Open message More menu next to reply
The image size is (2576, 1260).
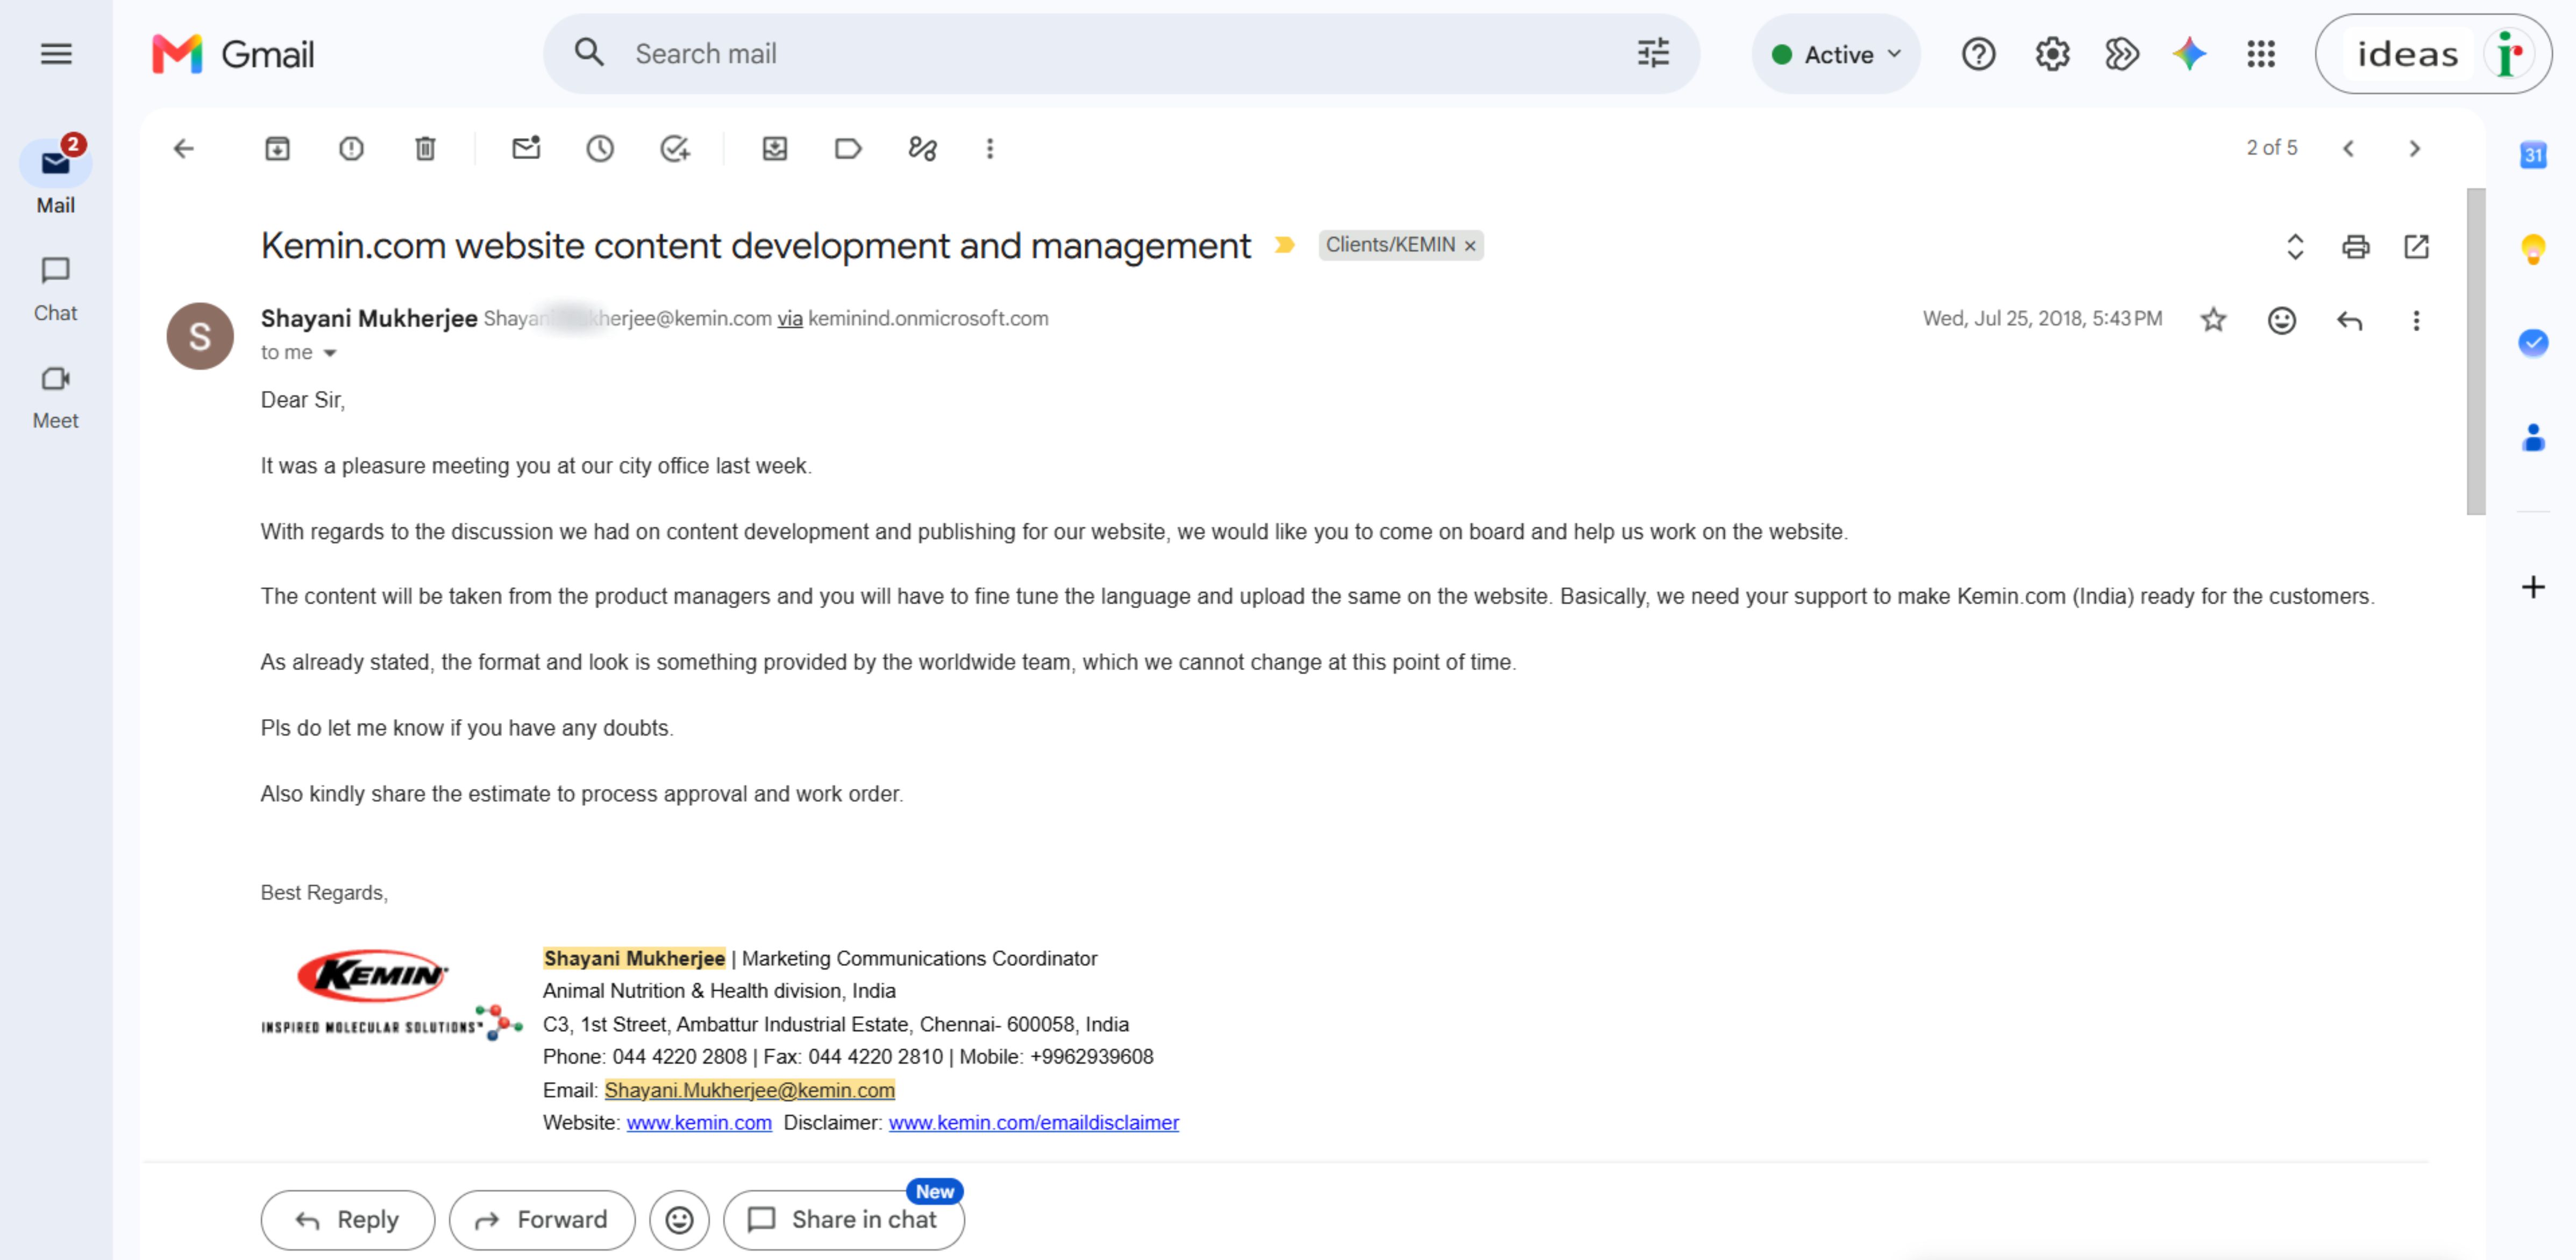tap(2416, 320)
